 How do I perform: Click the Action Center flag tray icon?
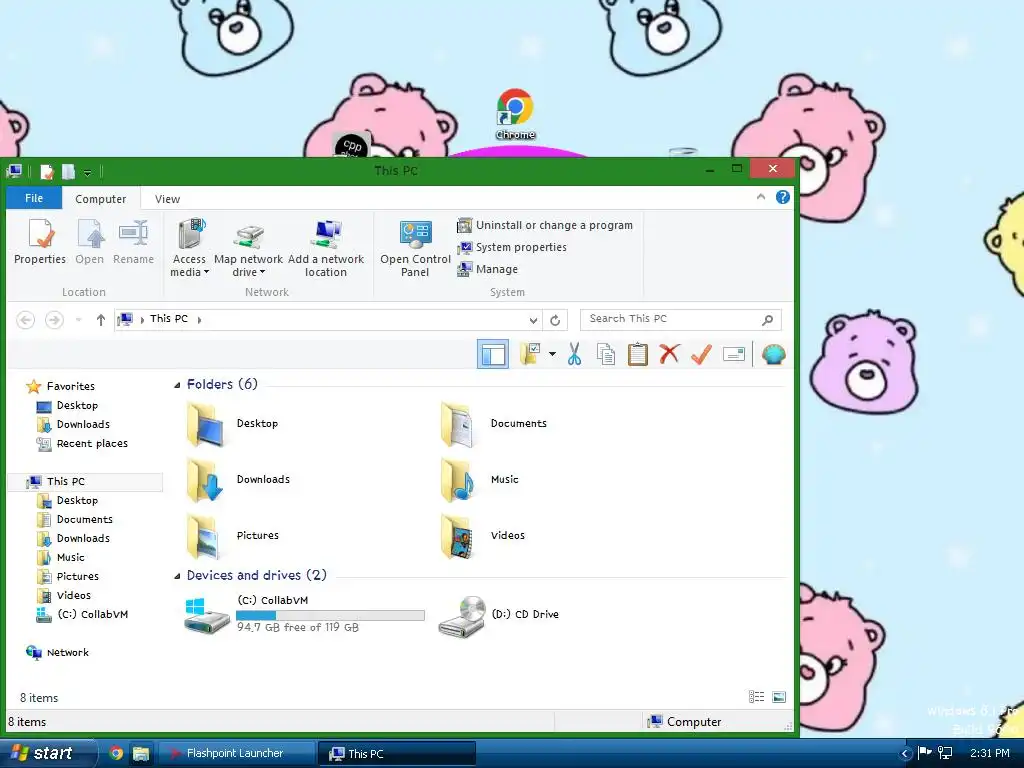pyautogui.click(x=924, y=753)
